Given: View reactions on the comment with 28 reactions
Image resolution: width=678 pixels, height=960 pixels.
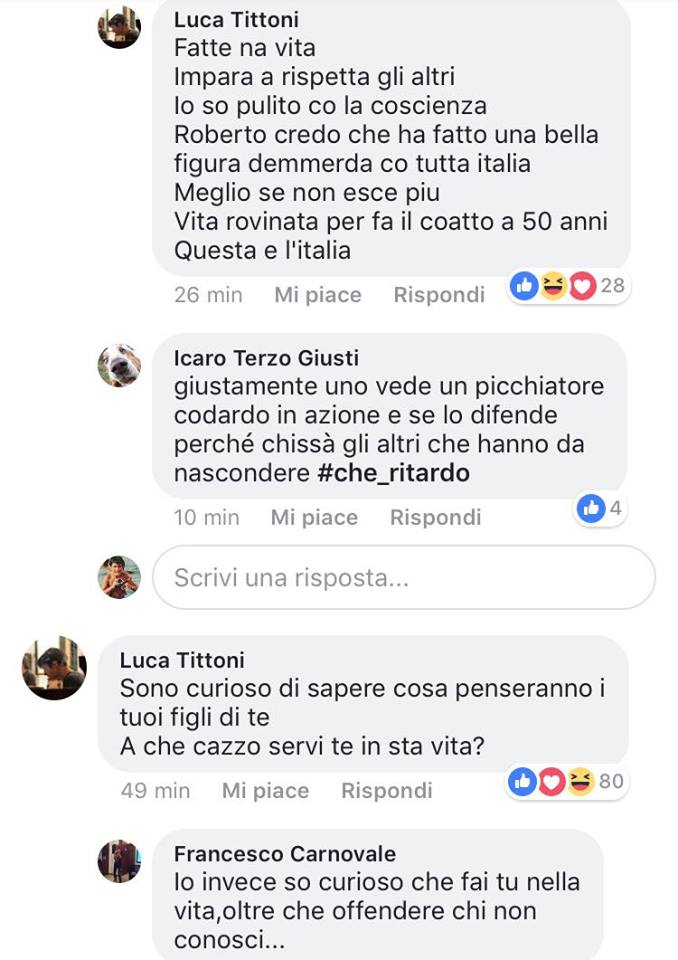Looking at the screenshot, I should [x=568, y=286].
